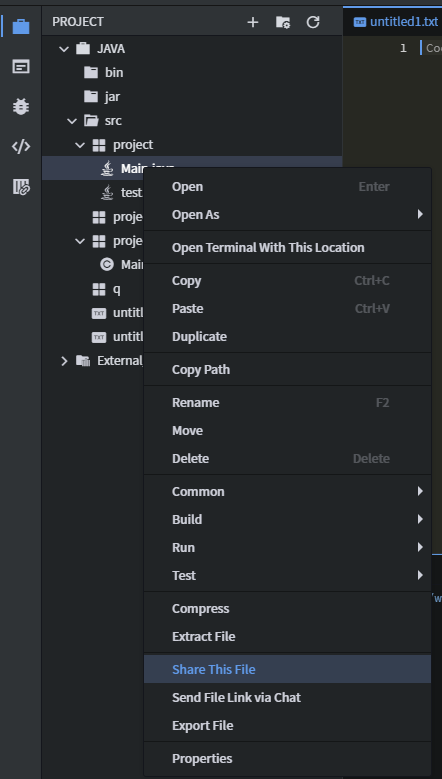Open the terminal panel sidebar icon
Image resolution: width=442 pixels, height=779 pixels.
pos(21,67)
